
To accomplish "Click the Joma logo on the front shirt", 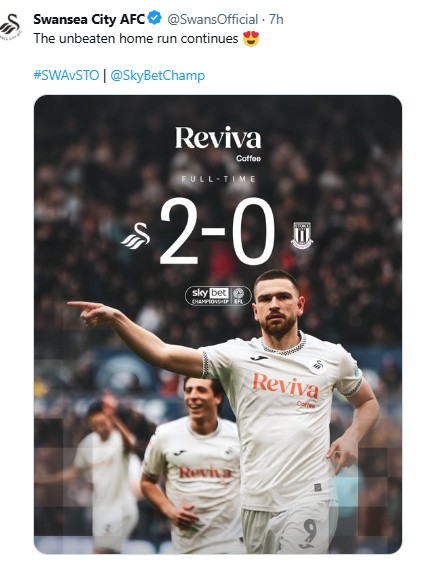I will pos(259,358).
